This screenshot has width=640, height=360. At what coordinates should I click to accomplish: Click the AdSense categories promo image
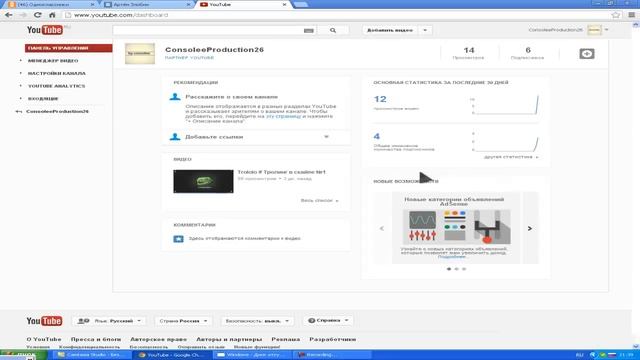tap(456, 227)
